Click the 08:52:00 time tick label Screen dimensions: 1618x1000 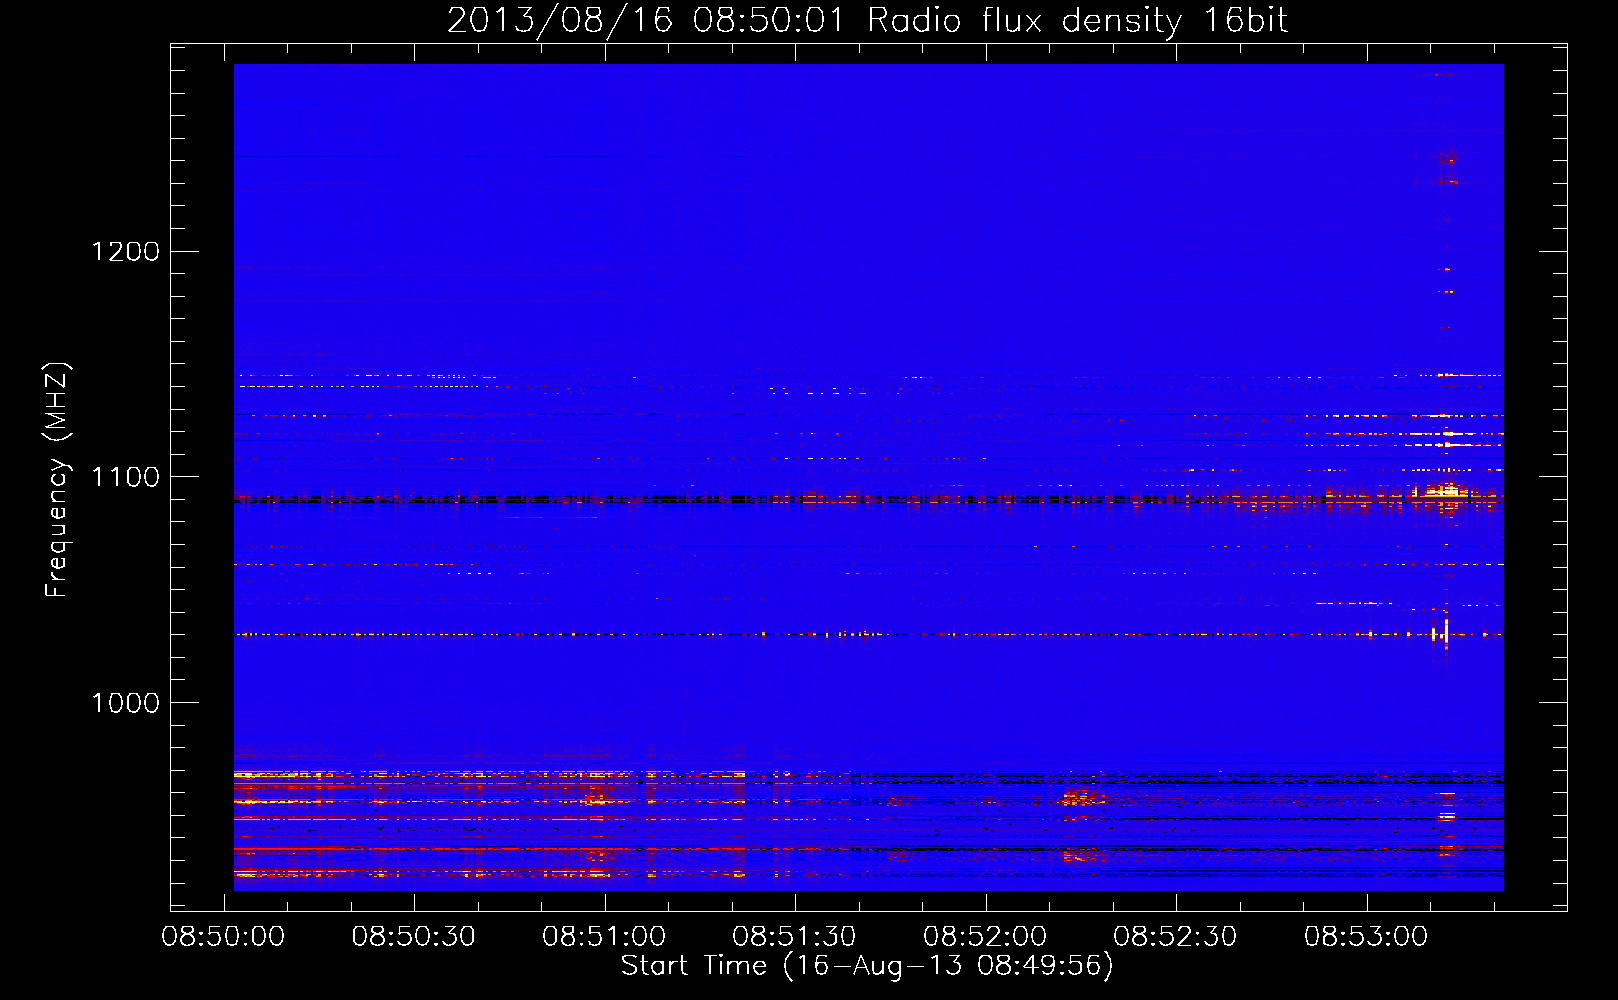[x=985, y=937]
